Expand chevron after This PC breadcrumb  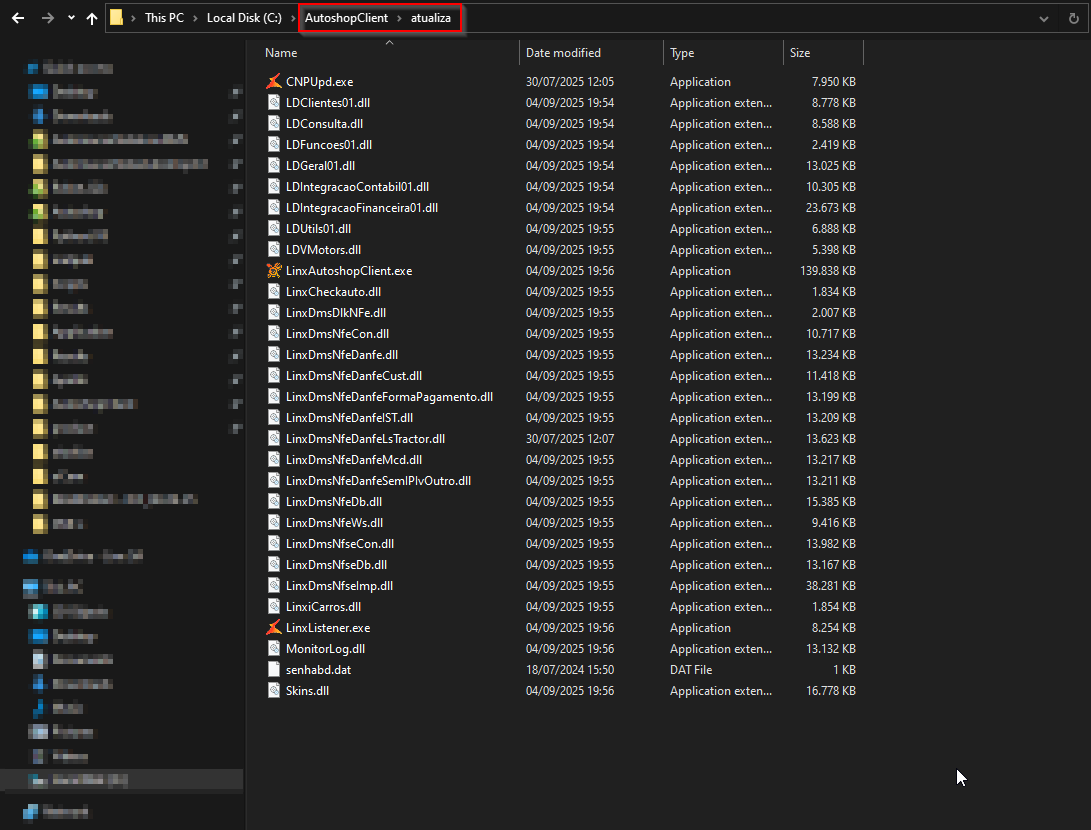196,18
